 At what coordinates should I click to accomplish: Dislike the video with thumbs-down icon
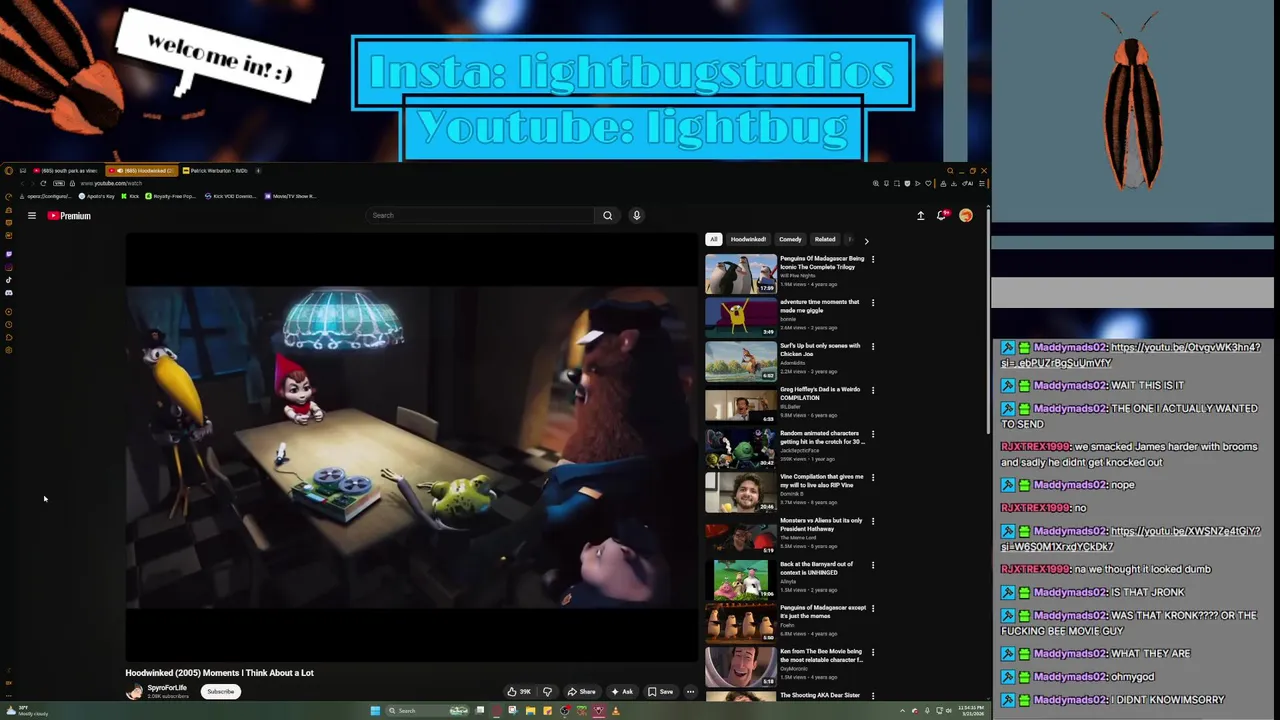click(x=547, y=691)
